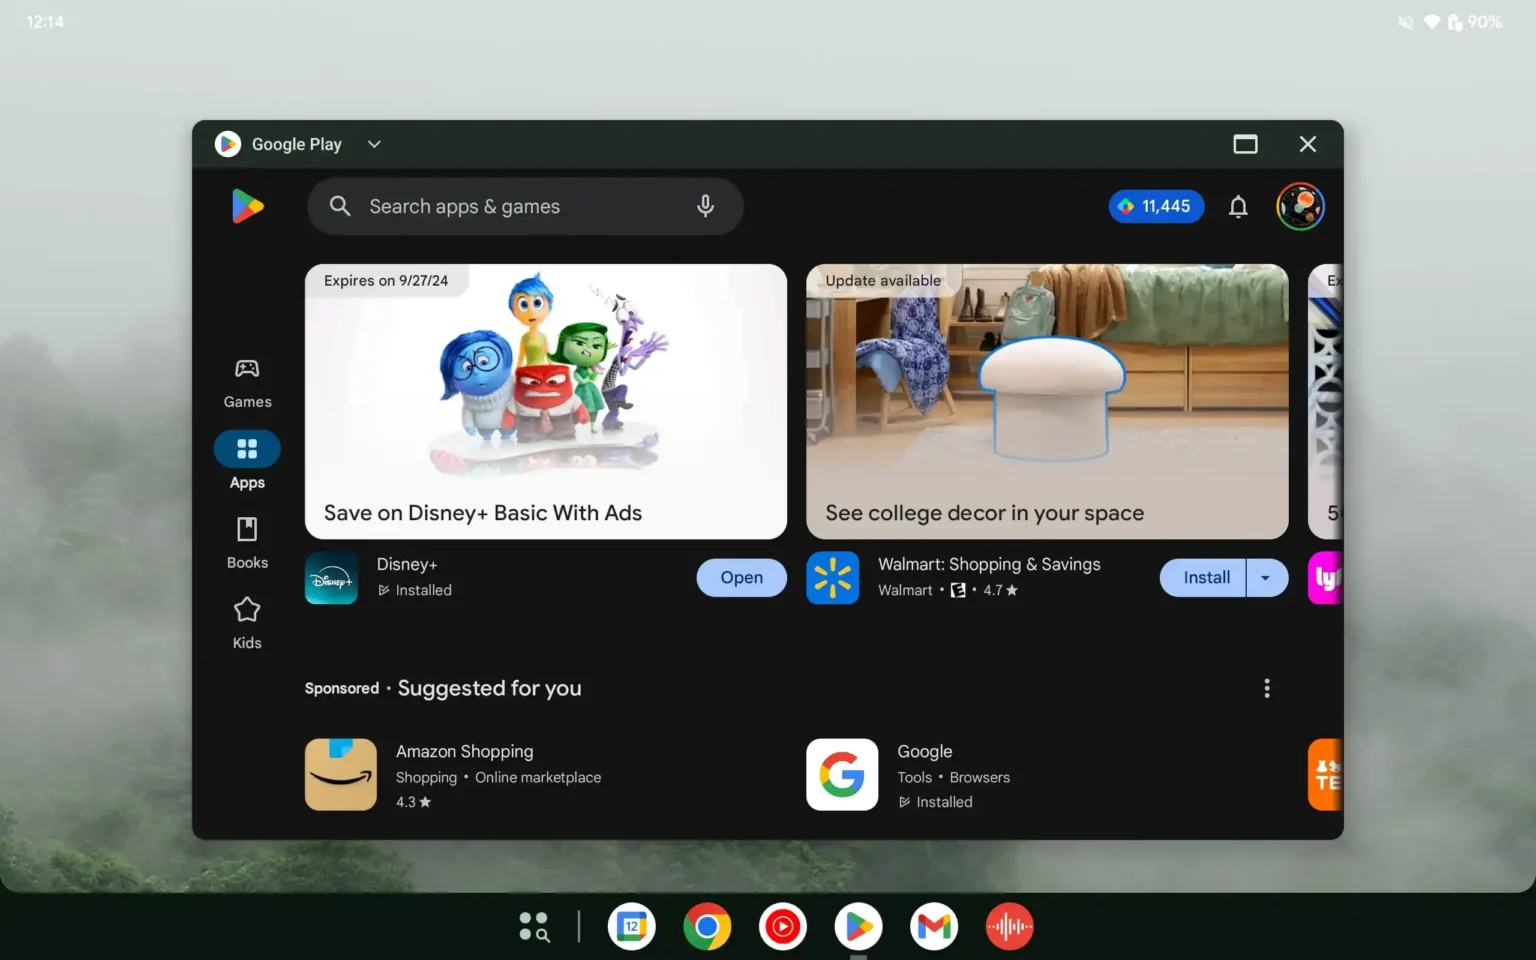Open Play Store notifications bell
The height and width of the screenshot is (960, 1536).
tap(1237, 206)
